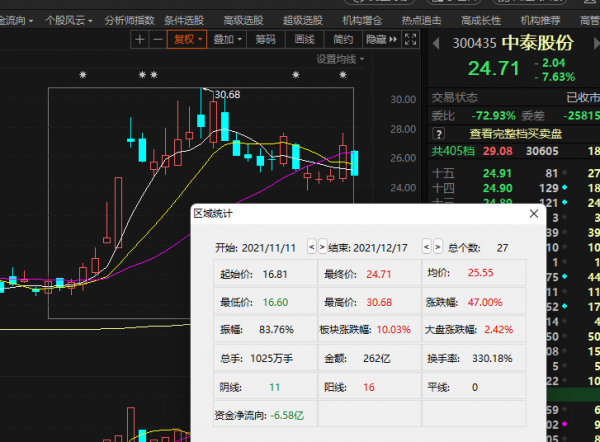Open the 高成长性 menu item

(481, 20)
